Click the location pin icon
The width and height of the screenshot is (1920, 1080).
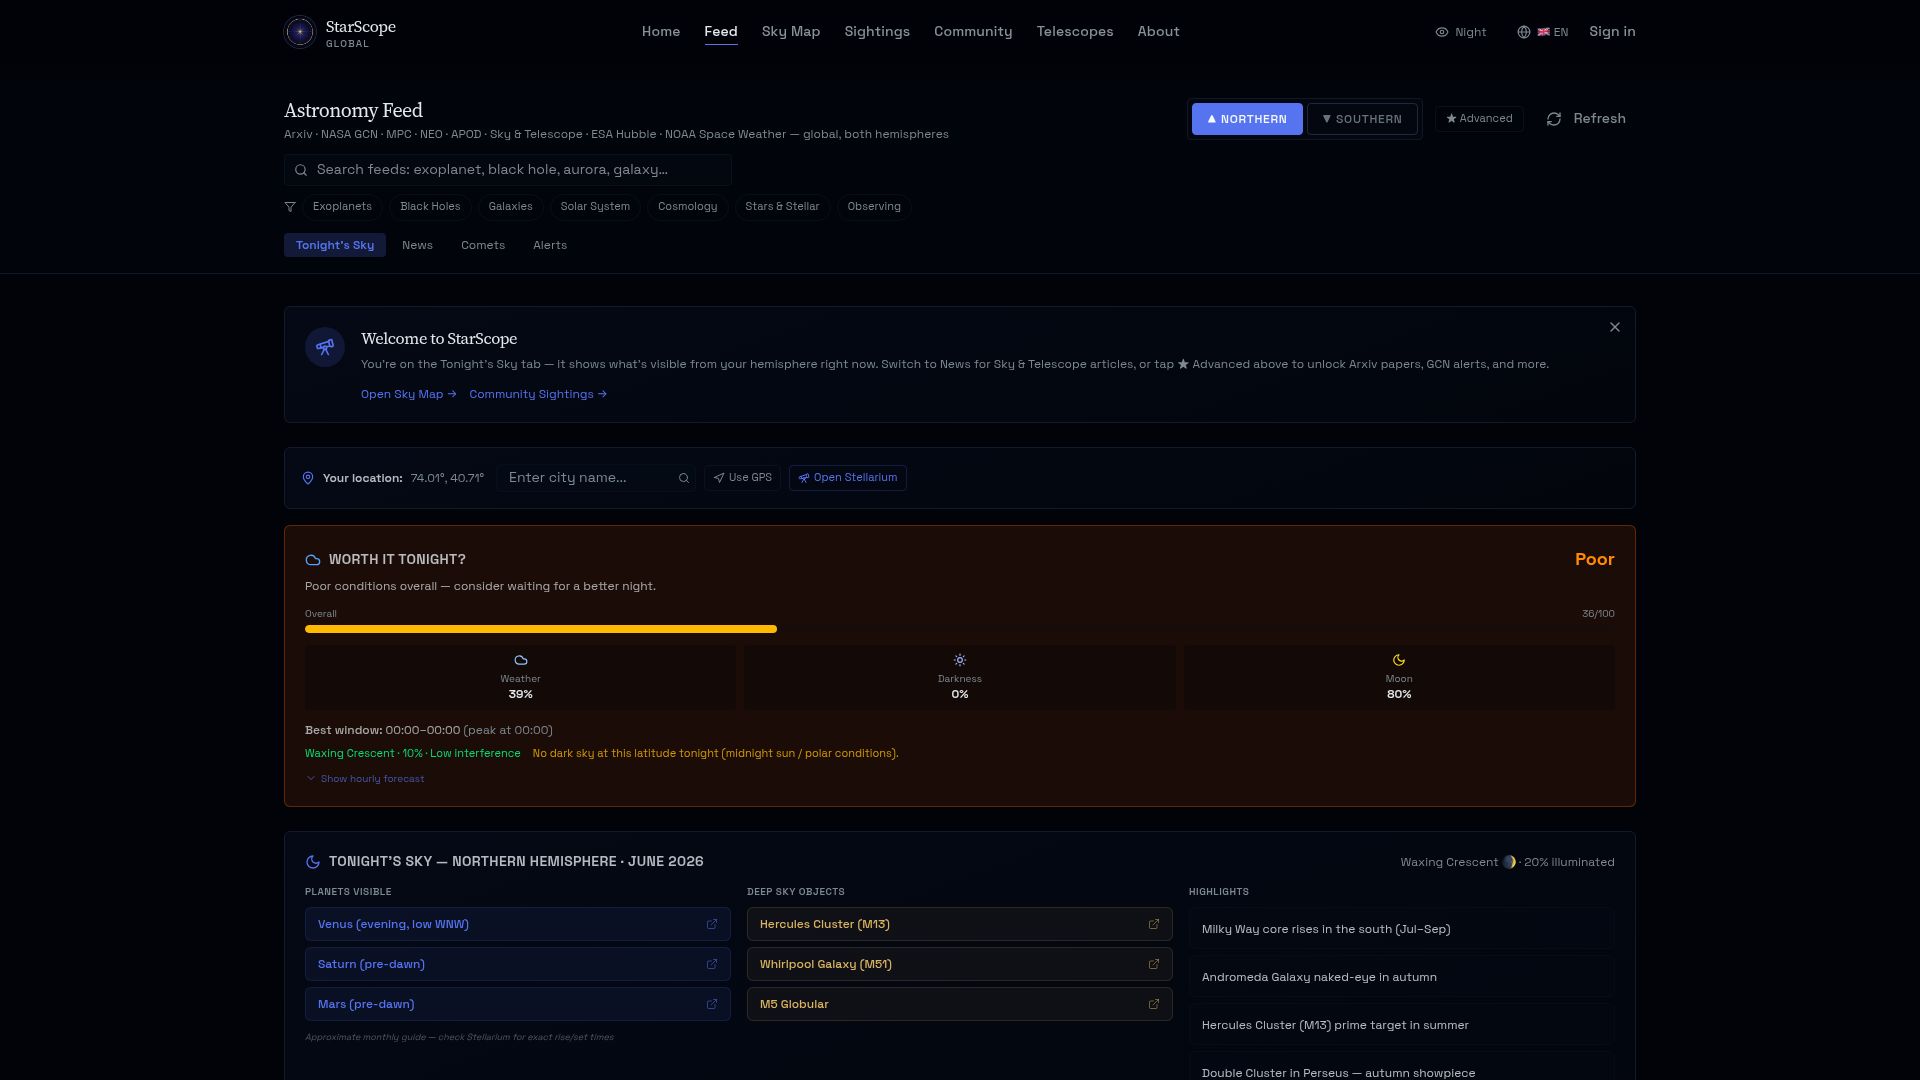pos(308,478)
